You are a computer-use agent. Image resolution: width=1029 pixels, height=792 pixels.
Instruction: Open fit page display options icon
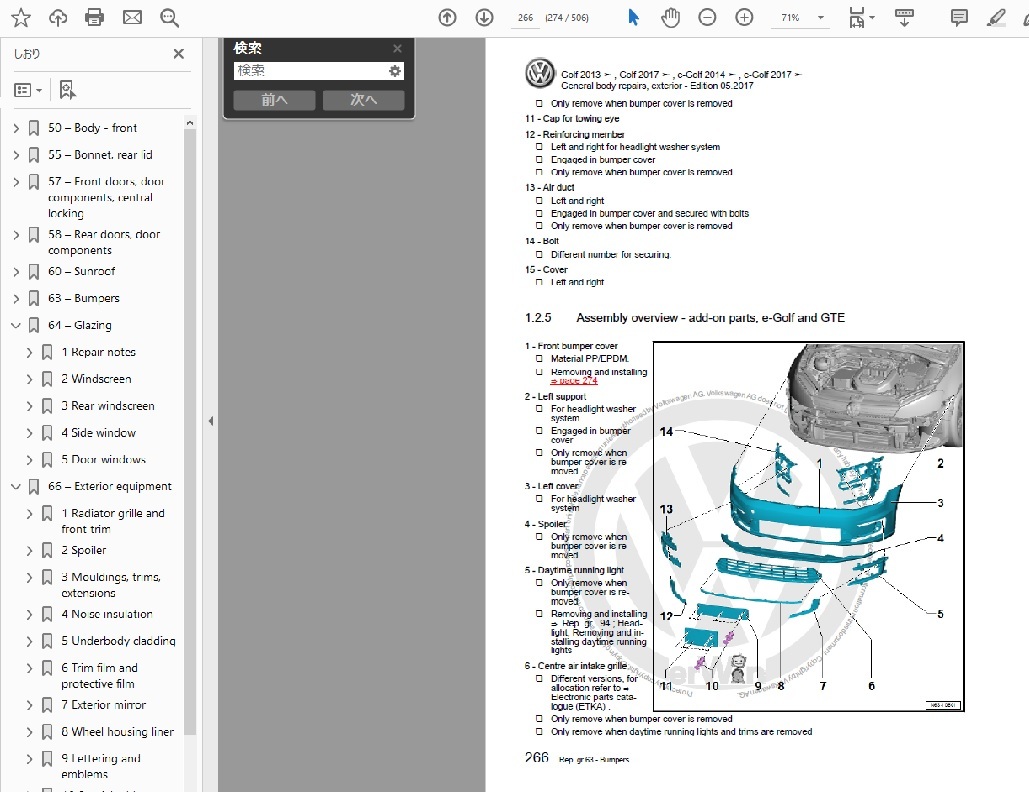860,18
